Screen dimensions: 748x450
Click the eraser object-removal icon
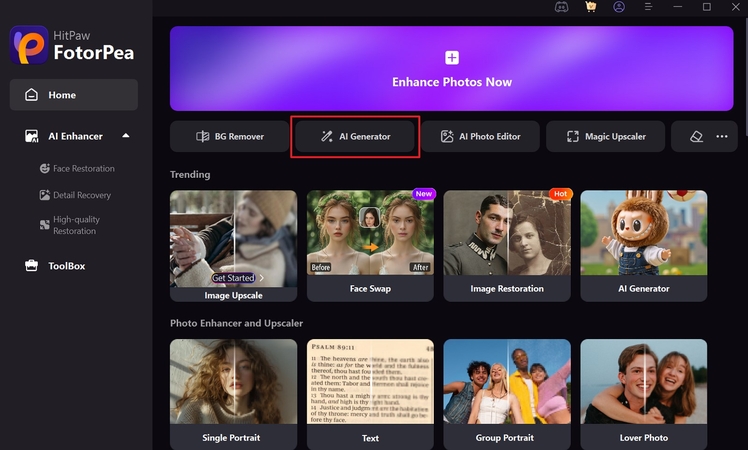click(x=696, y=136)
